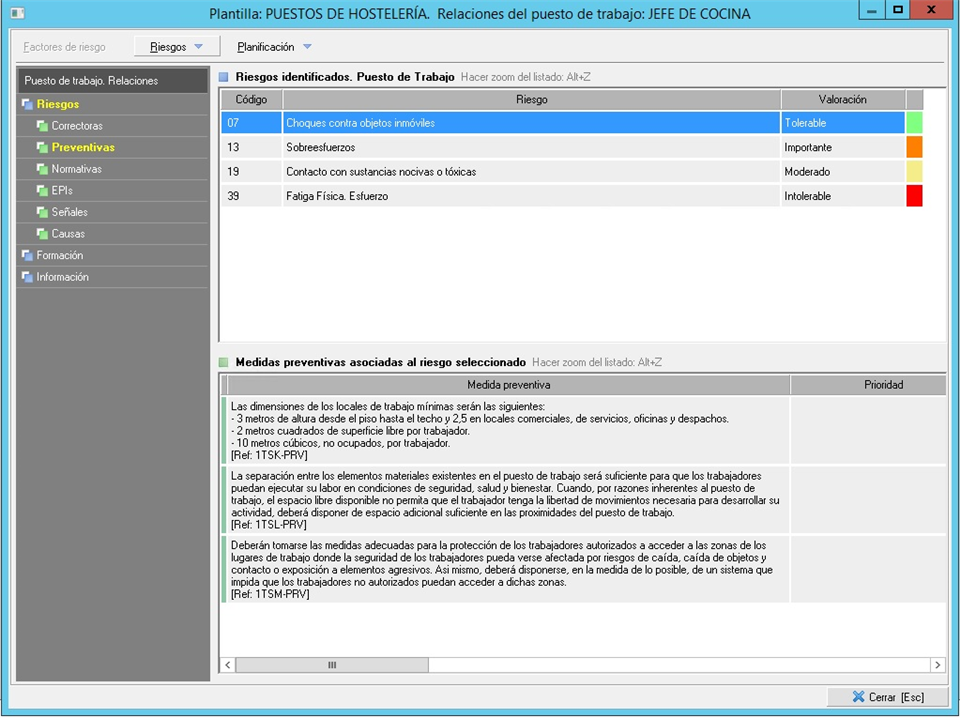This screenshot has height=718, width=960.
Task: Click the EPIs sidebar icon
Action: tap(42, 190)
